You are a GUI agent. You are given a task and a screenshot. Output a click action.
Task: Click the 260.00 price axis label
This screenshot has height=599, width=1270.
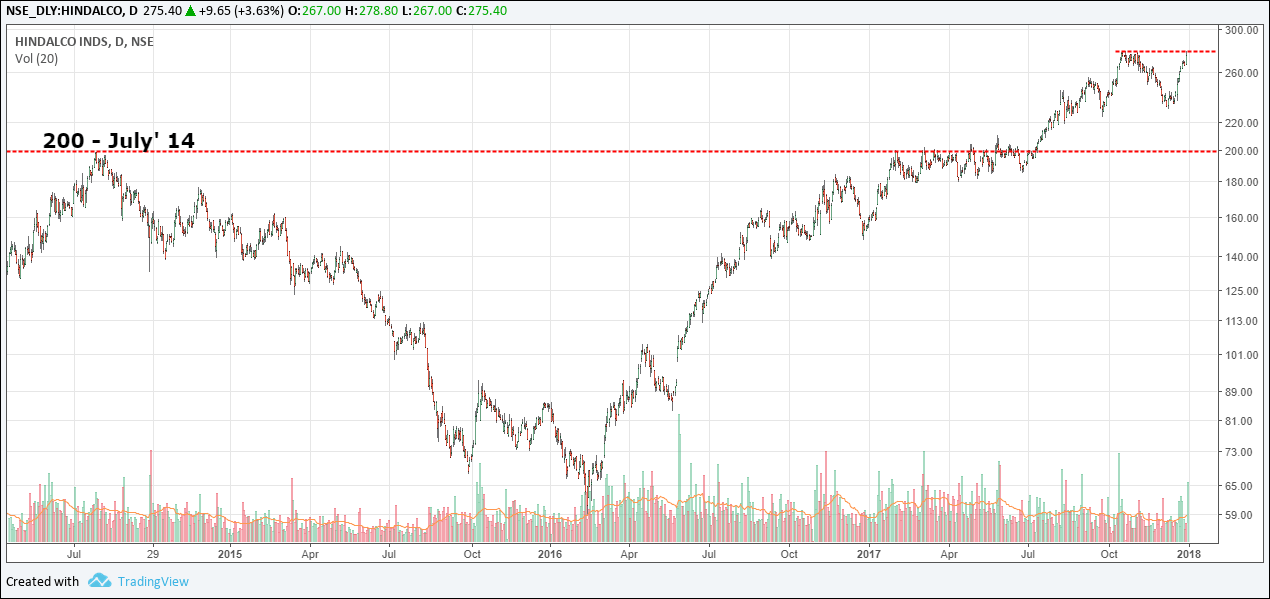coord(1241,73)
